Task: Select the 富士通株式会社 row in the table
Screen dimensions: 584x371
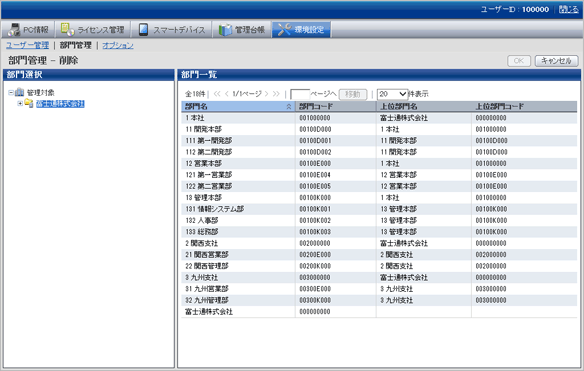Action: (x=379, y=312)
